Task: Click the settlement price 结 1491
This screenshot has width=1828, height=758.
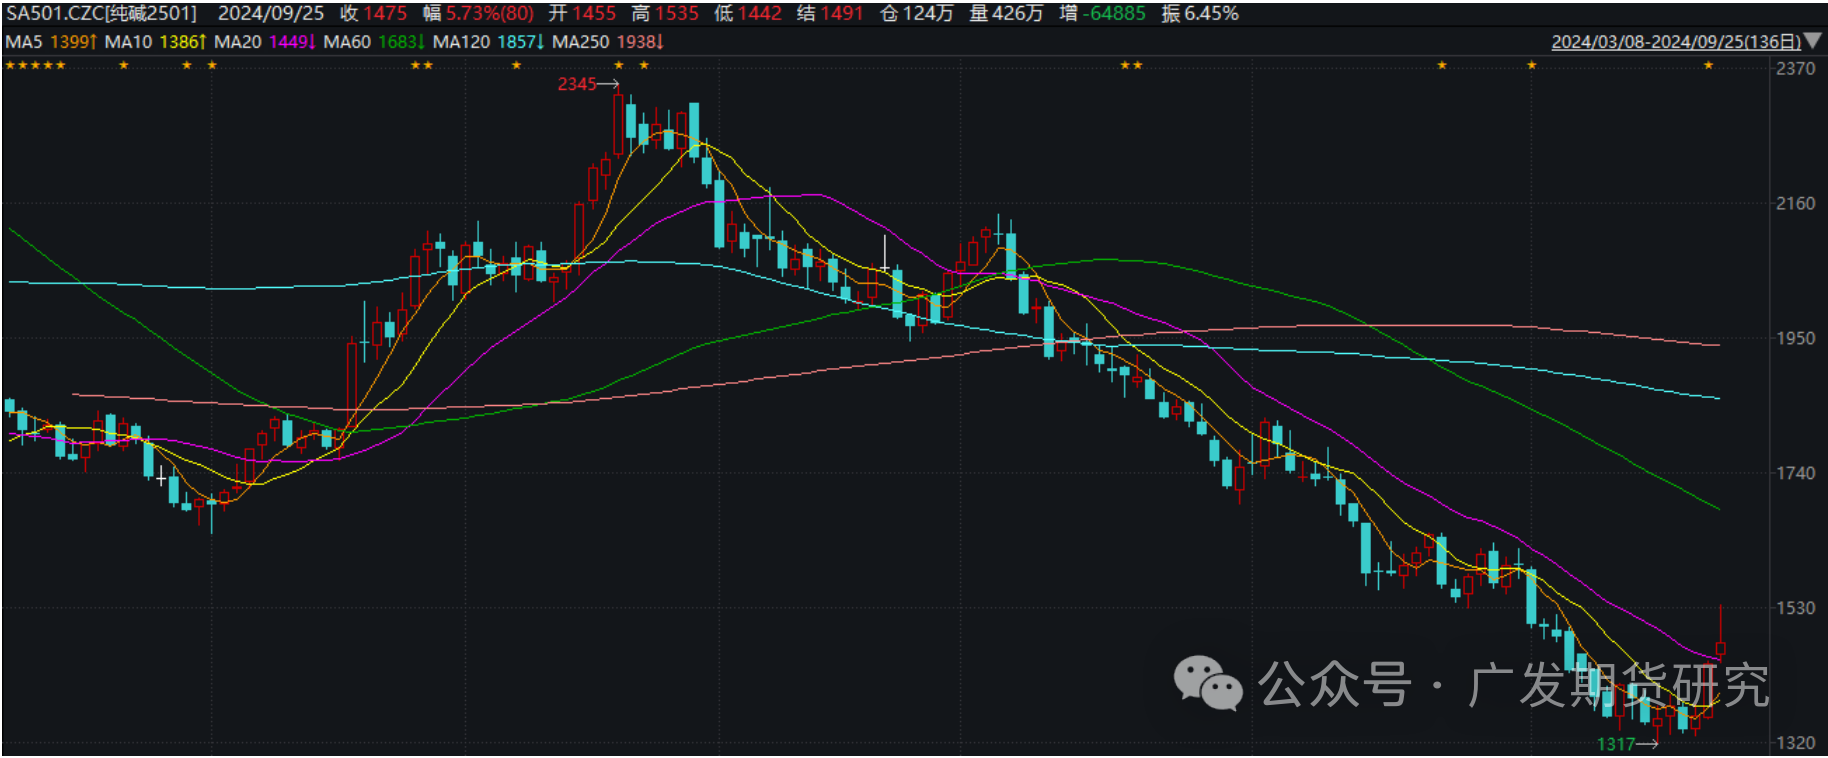Action: click(x=830, y=13)
